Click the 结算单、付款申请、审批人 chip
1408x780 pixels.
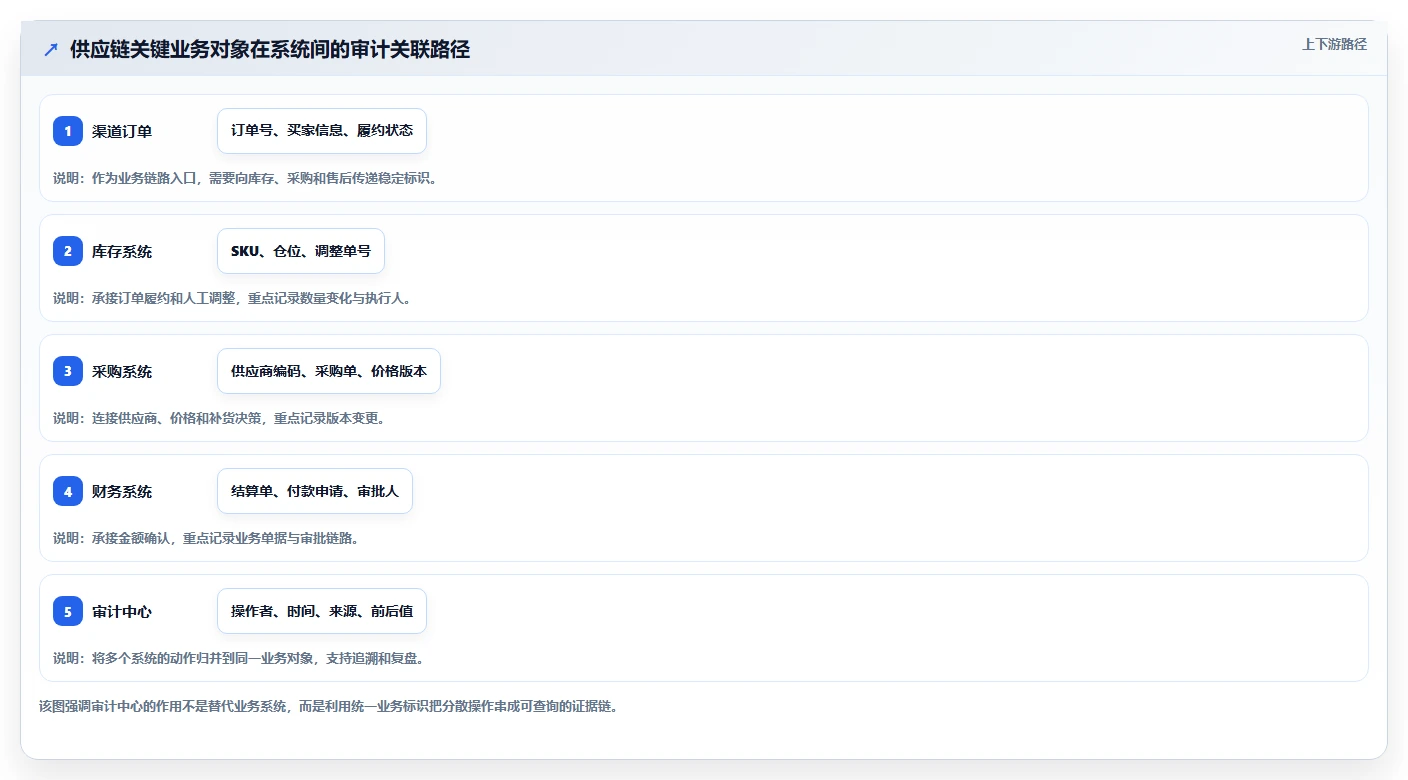(315, 491)
